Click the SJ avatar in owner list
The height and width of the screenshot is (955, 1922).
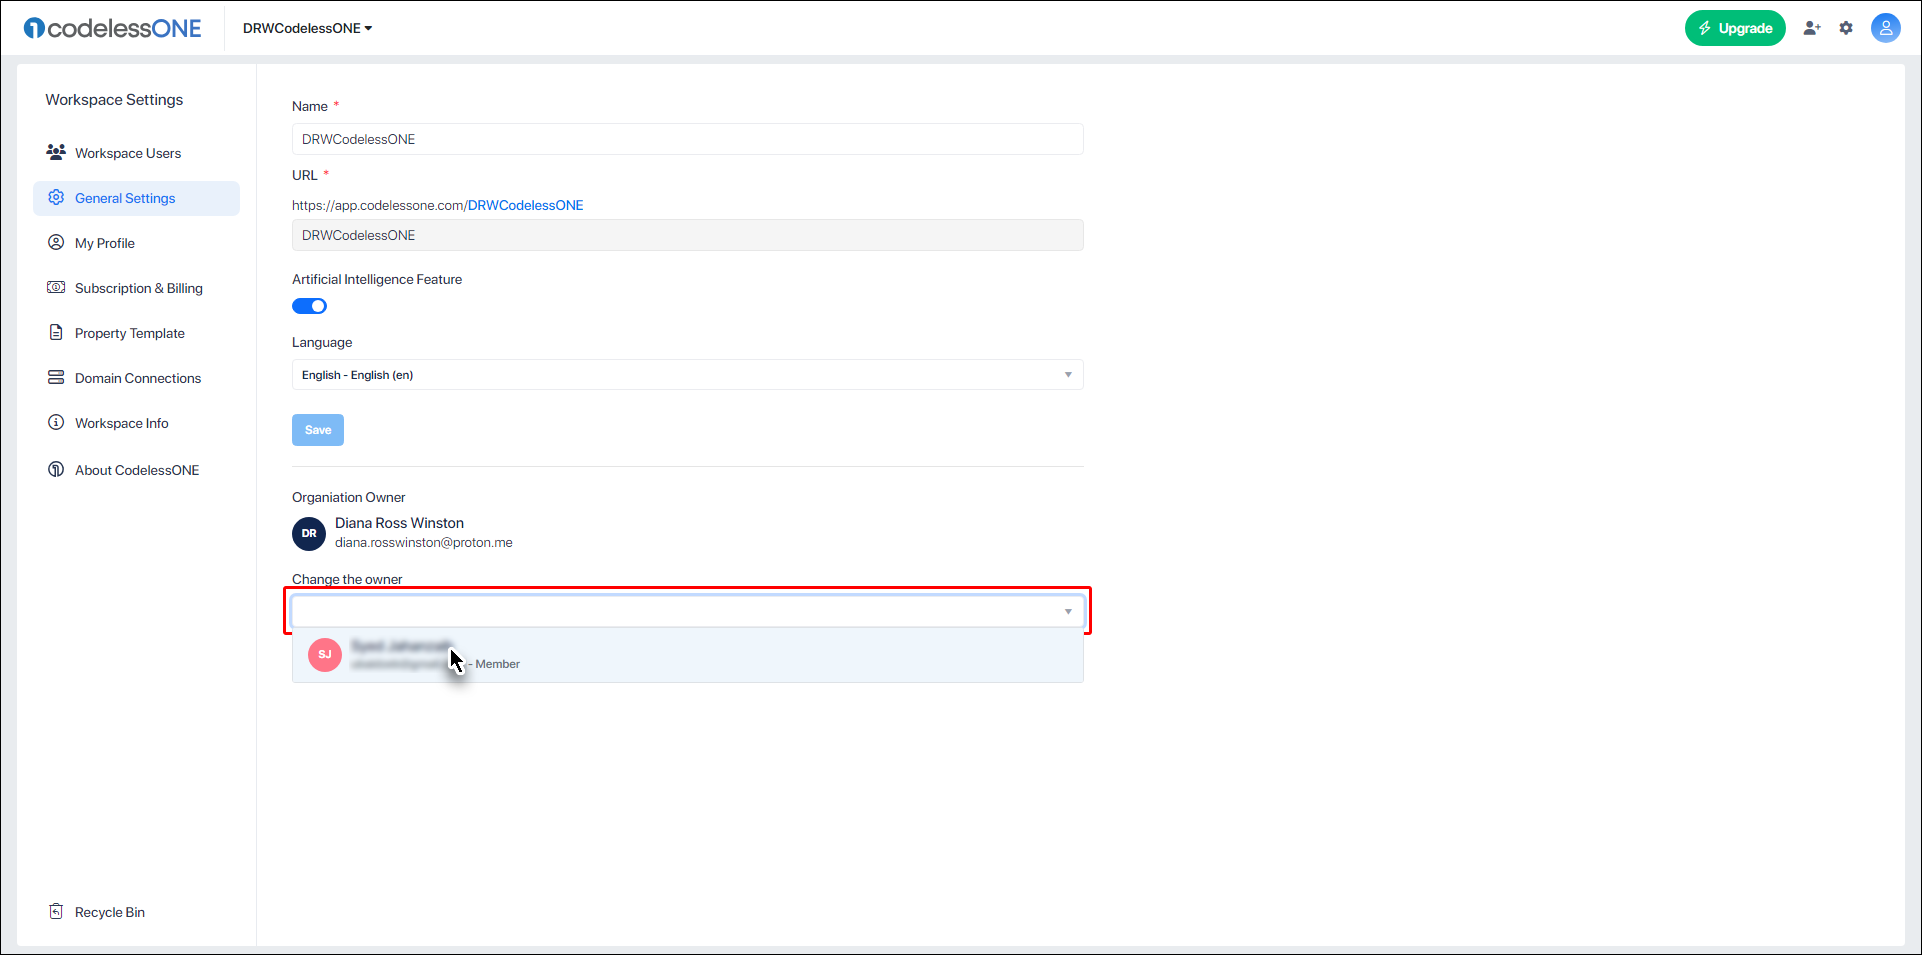pyautogui.click(x=325, y=655)
